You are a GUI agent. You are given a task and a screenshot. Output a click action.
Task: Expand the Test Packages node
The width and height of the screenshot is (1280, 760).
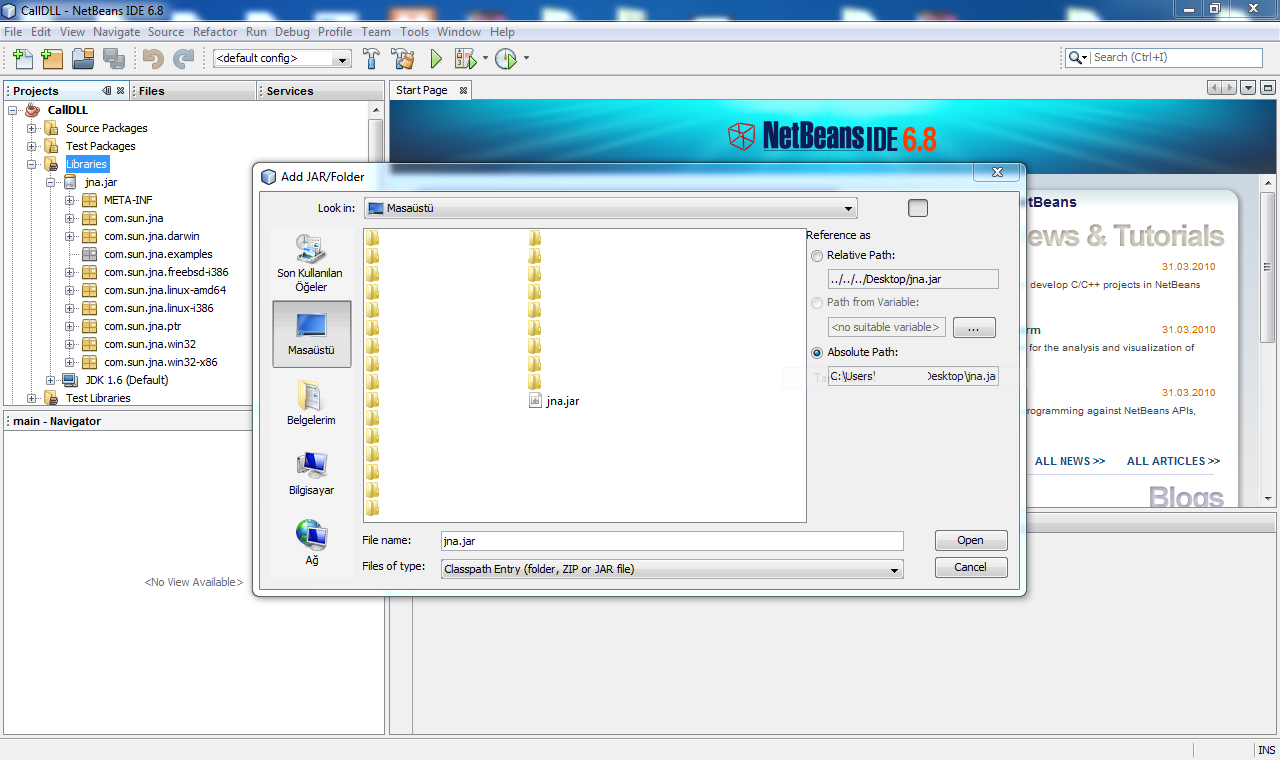[32, 146]
